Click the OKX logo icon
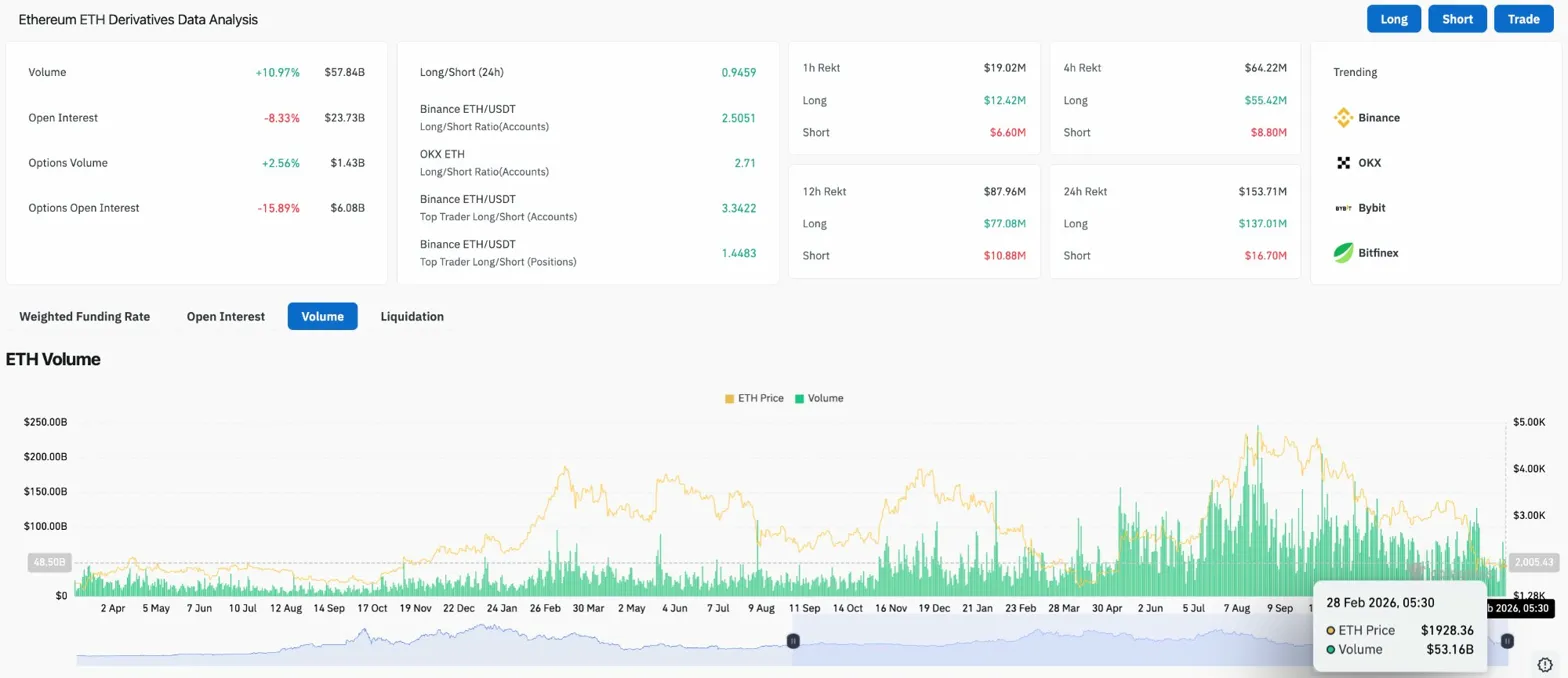This screenshot has height=678, width=1568. point(1343,163)
